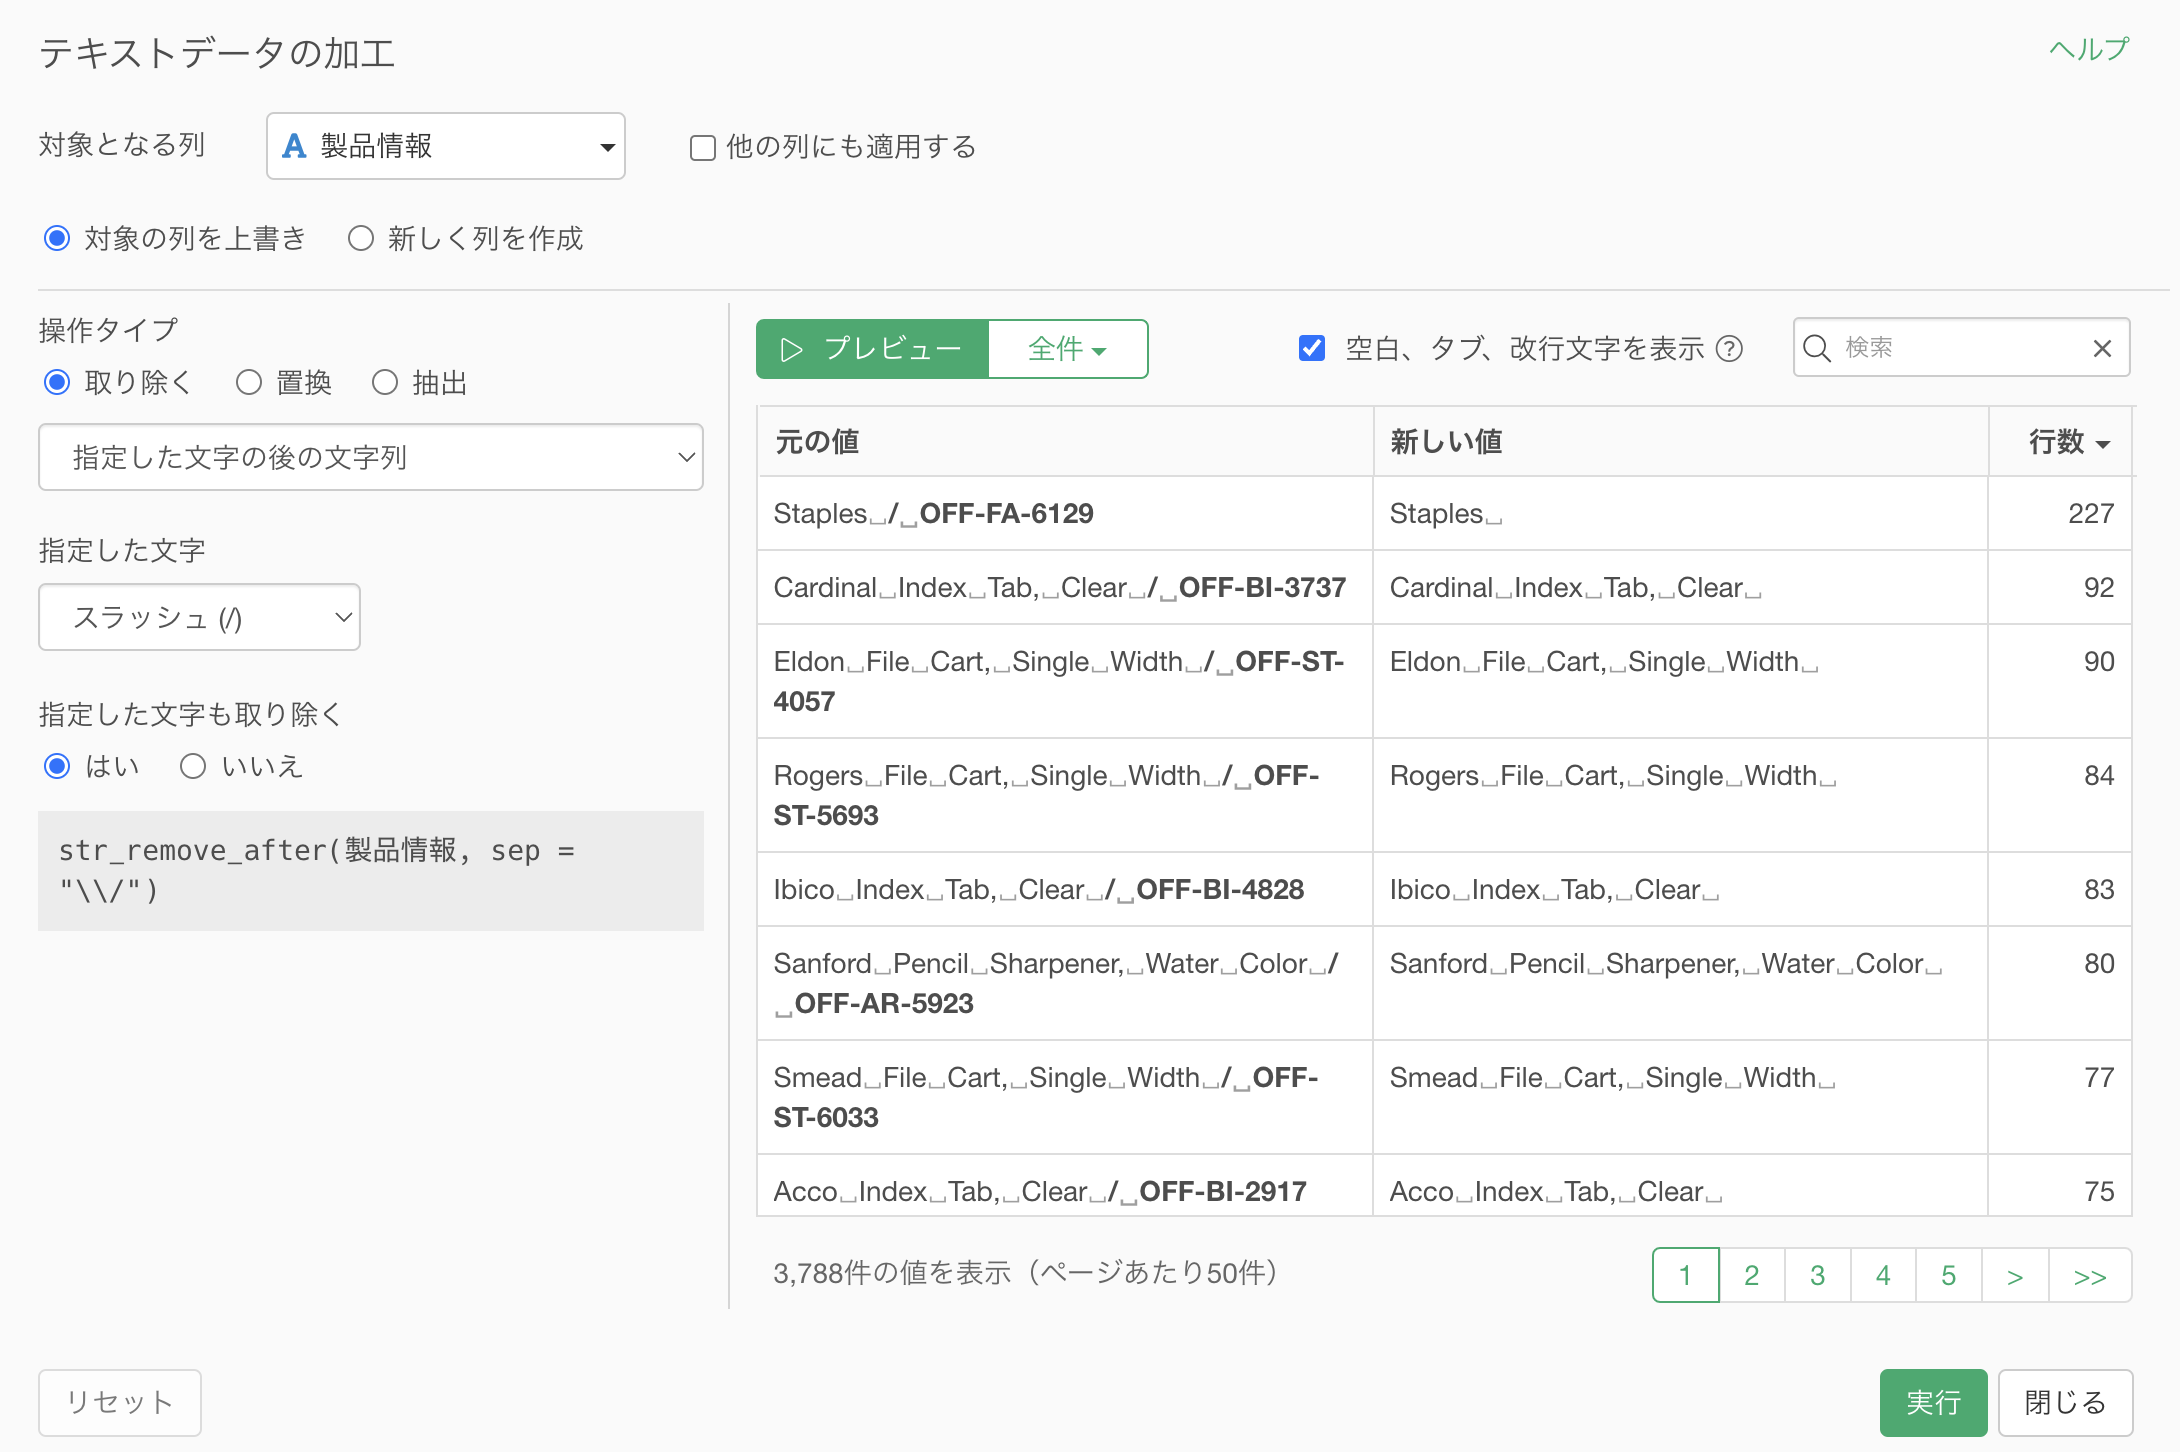Clear the search box with X icon

(2102, 348)
